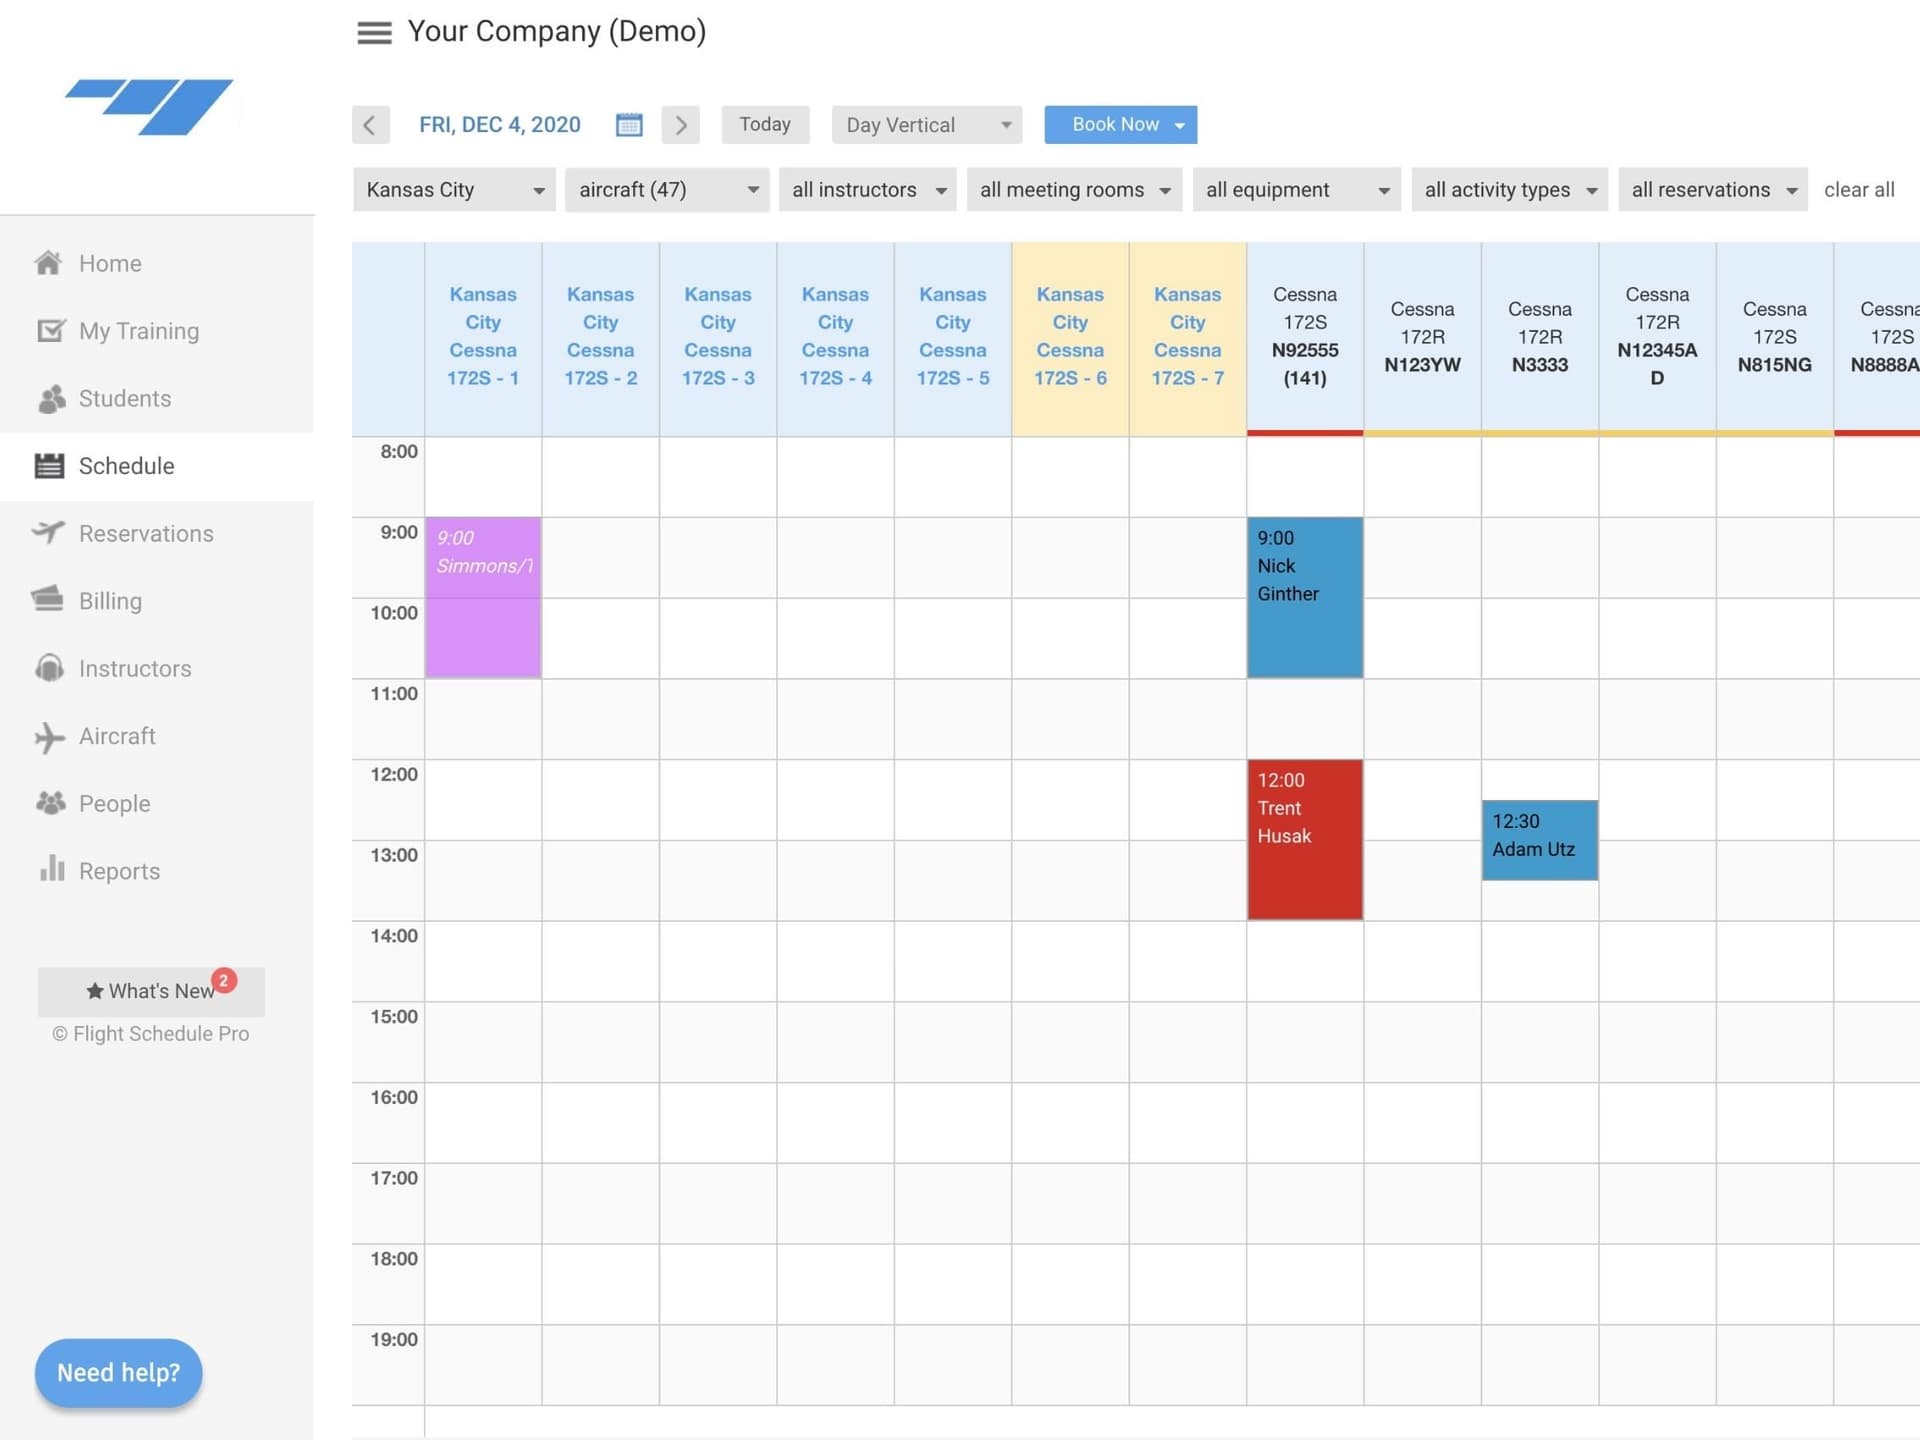Expand the Kansas City location dropdown
The width and height of the screenshot is (1920, 1440).
point(453,190)
